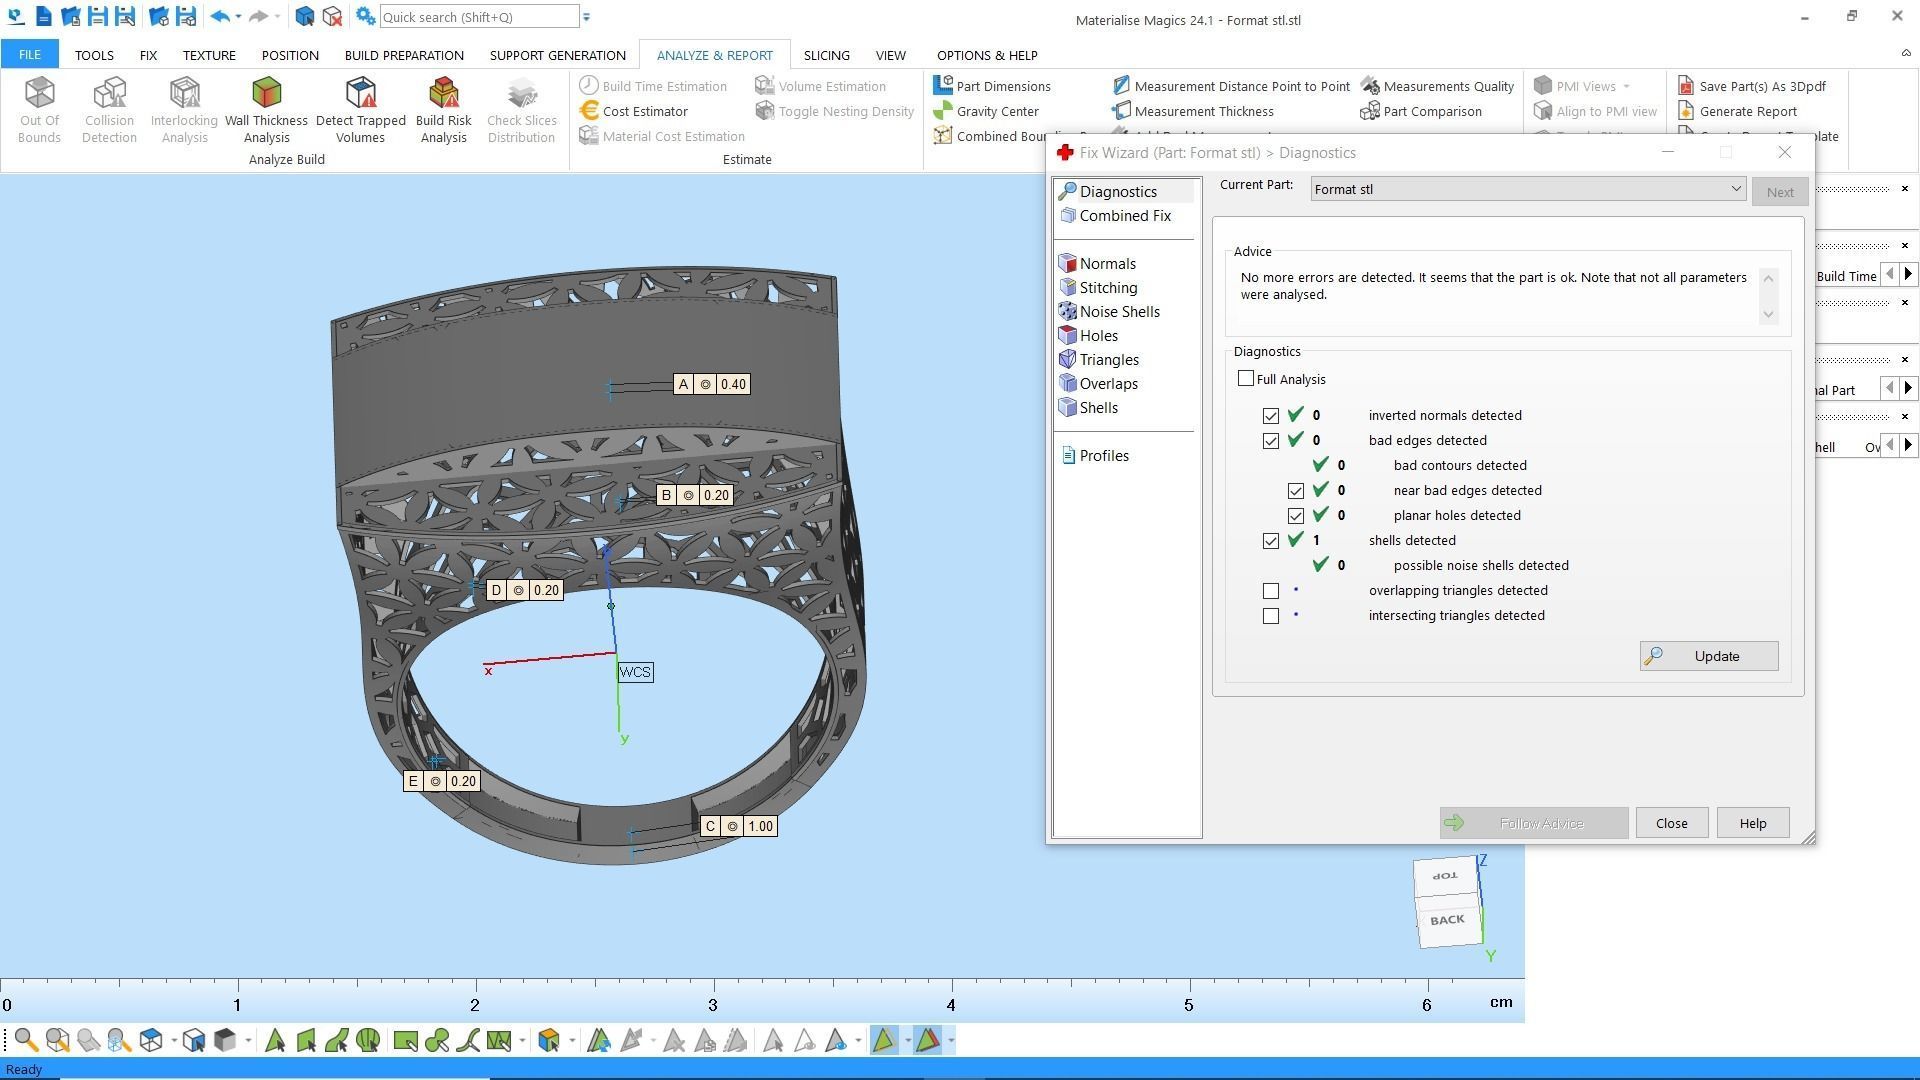The height and width of the screenshot is (1080, 1920).
Task: Open the undo history dropdown arrow
Action: tap(238, 17)
